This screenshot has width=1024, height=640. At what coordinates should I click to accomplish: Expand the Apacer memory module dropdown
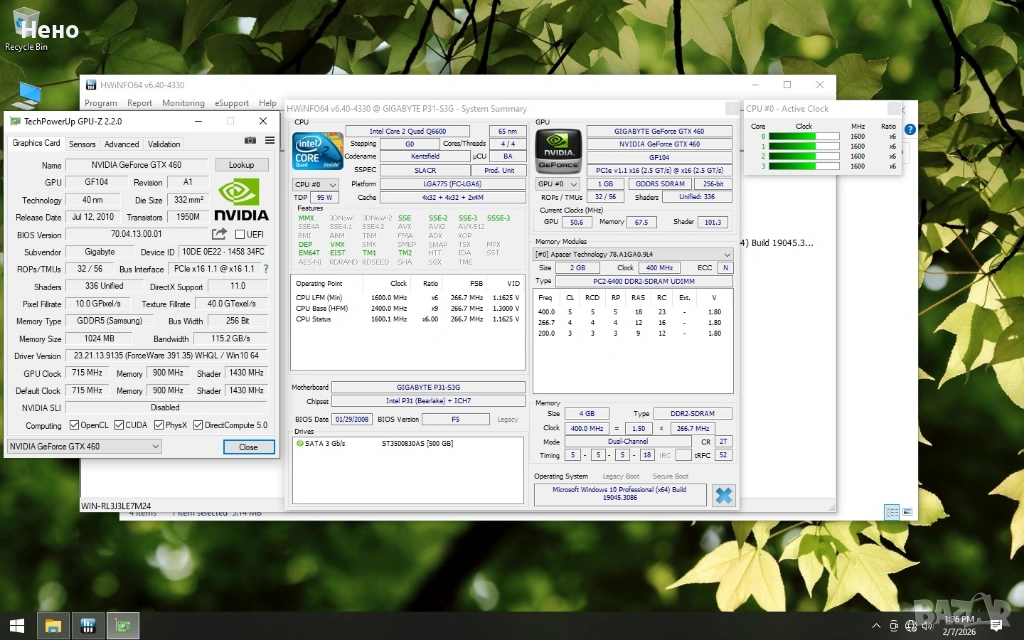point(633,254)
